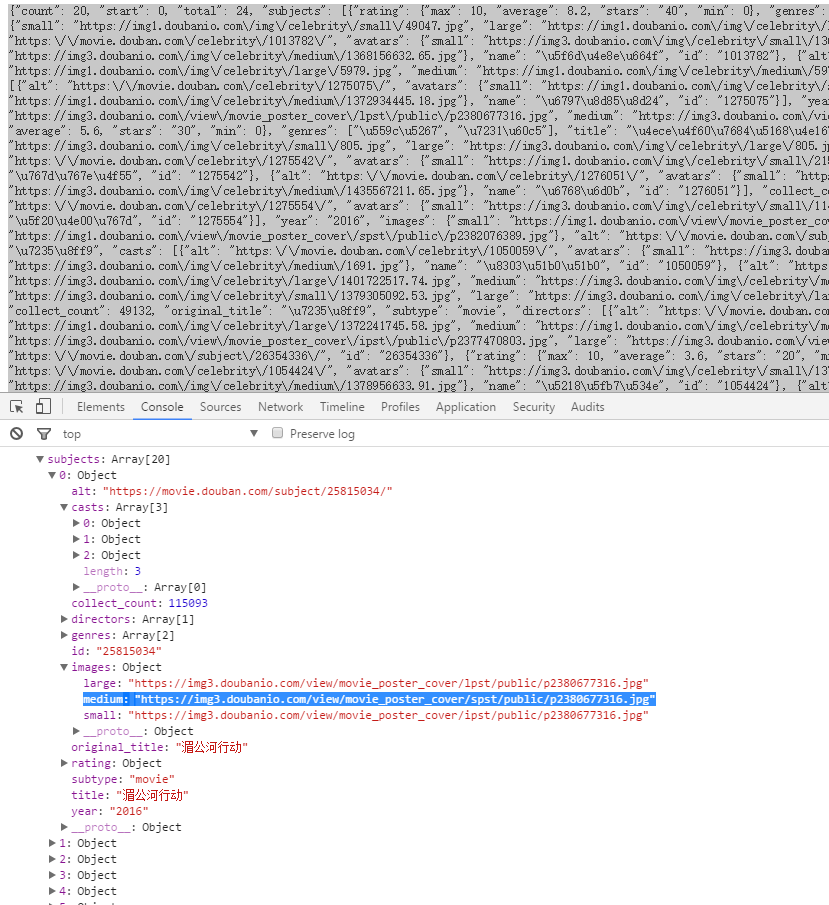Open the Network tab
The image size is (829, 905).
pyautogui.click(x=280, y=407)
